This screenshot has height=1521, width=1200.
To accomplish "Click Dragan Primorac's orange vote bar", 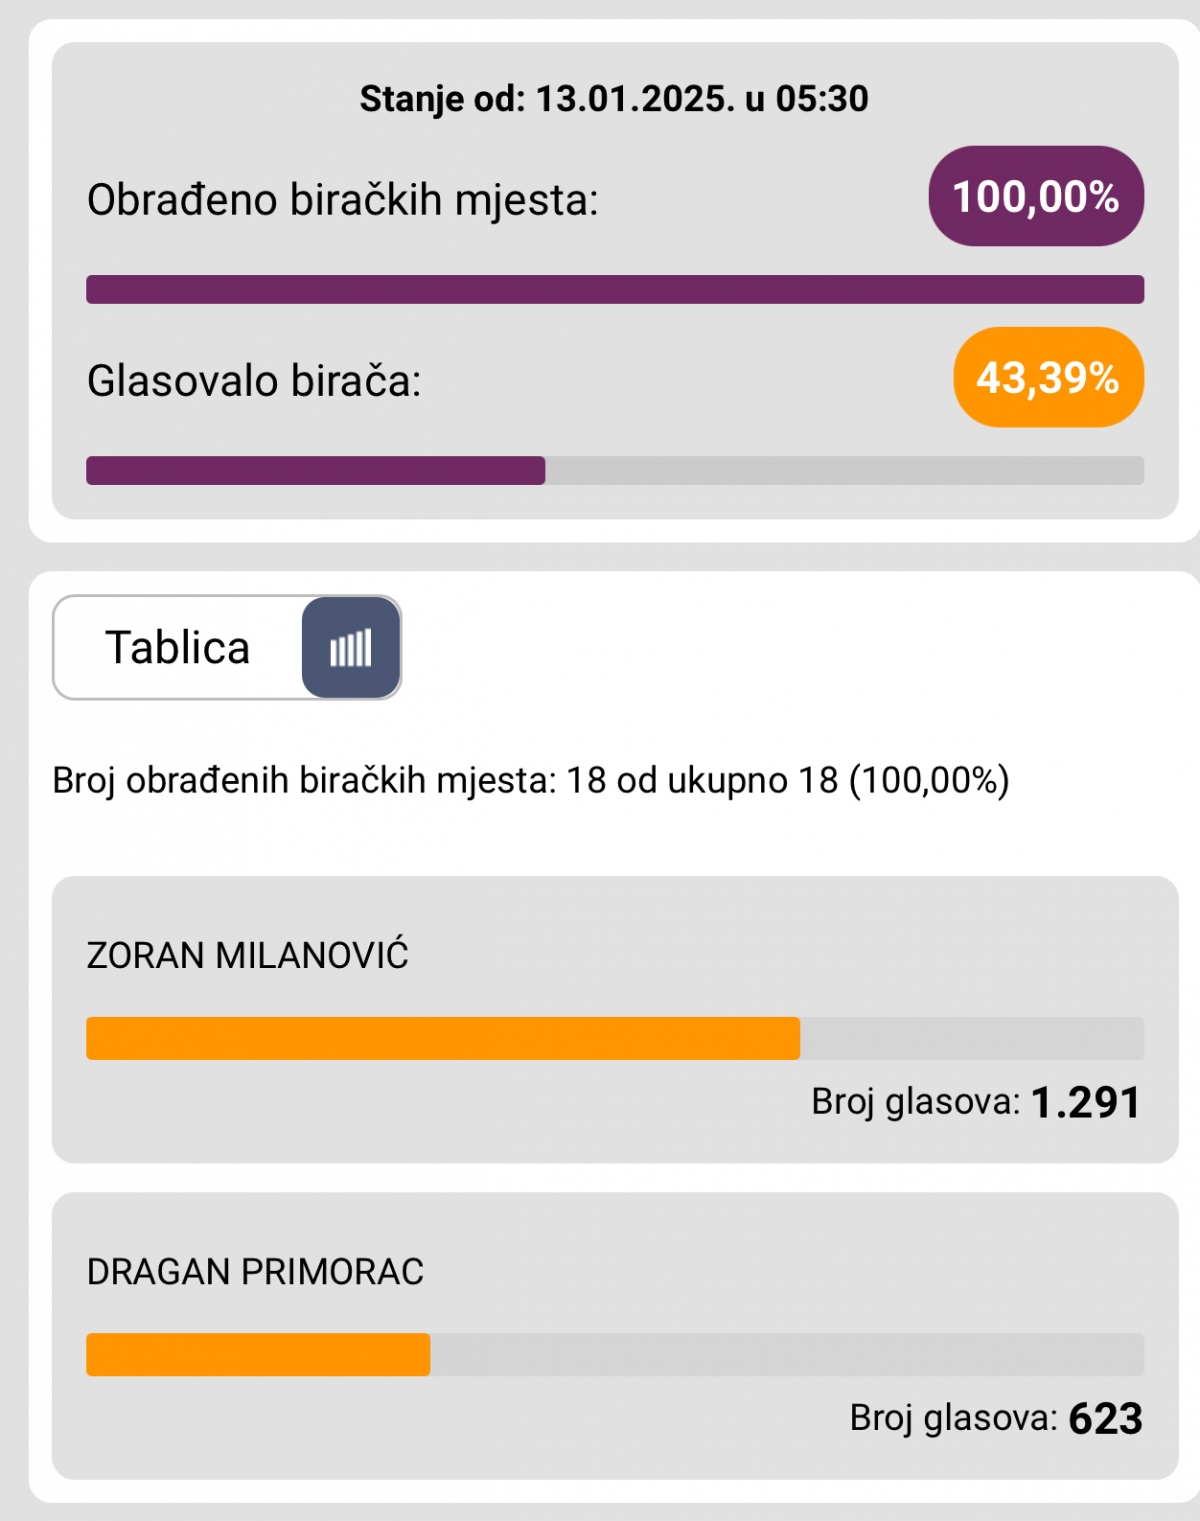I will pos(257,1355).
